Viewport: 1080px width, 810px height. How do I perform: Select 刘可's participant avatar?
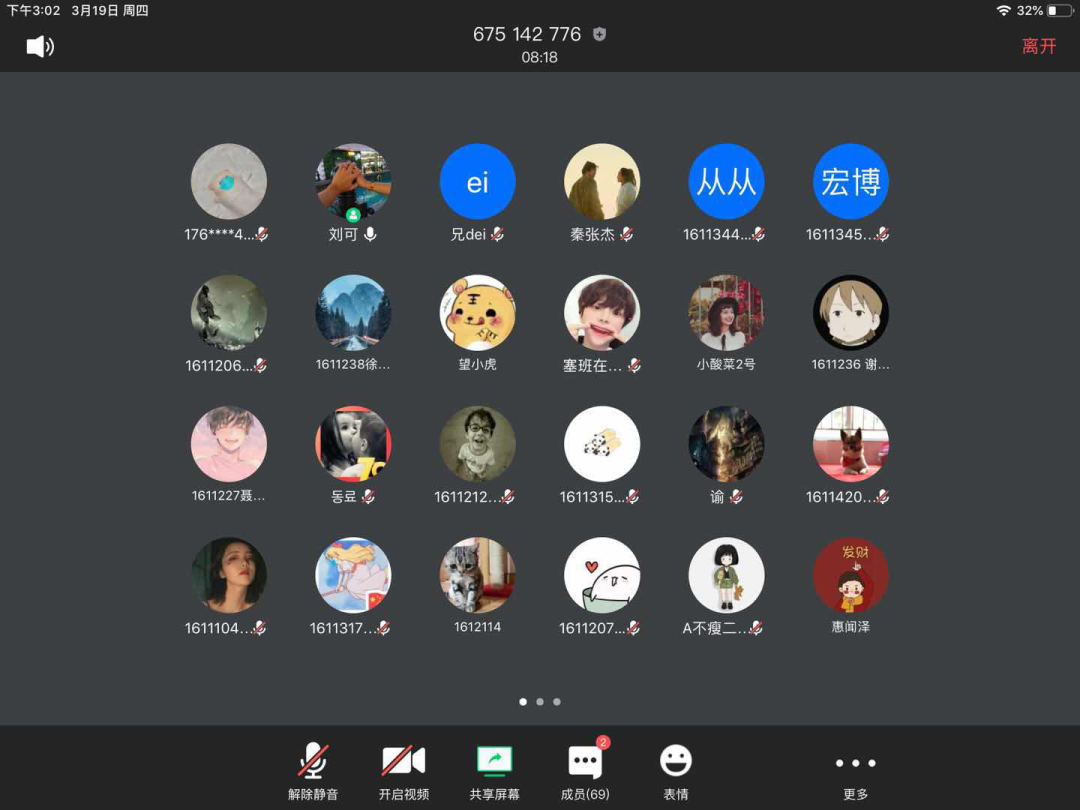(x=353, y=182)
